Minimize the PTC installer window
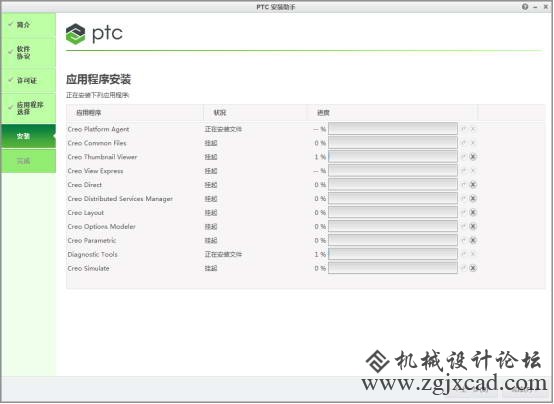This screenshot has height=404, width=554. point(536,7)
